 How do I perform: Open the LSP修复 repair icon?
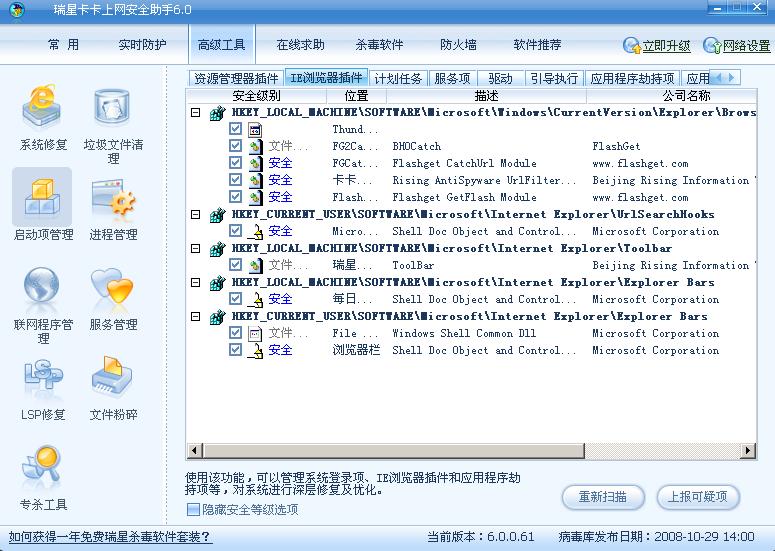pyautogui.click(x=43, y=377)
